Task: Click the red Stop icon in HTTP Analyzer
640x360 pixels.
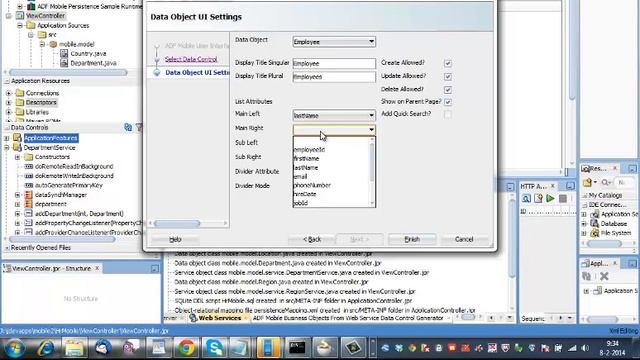Action: coord(562,198)
